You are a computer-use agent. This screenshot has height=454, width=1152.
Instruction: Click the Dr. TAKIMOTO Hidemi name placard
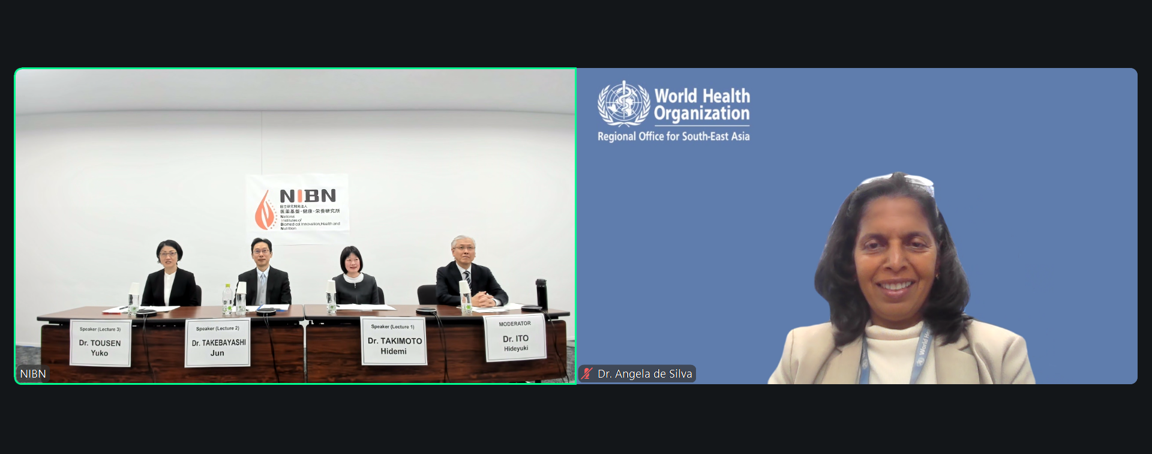(394, 341)
